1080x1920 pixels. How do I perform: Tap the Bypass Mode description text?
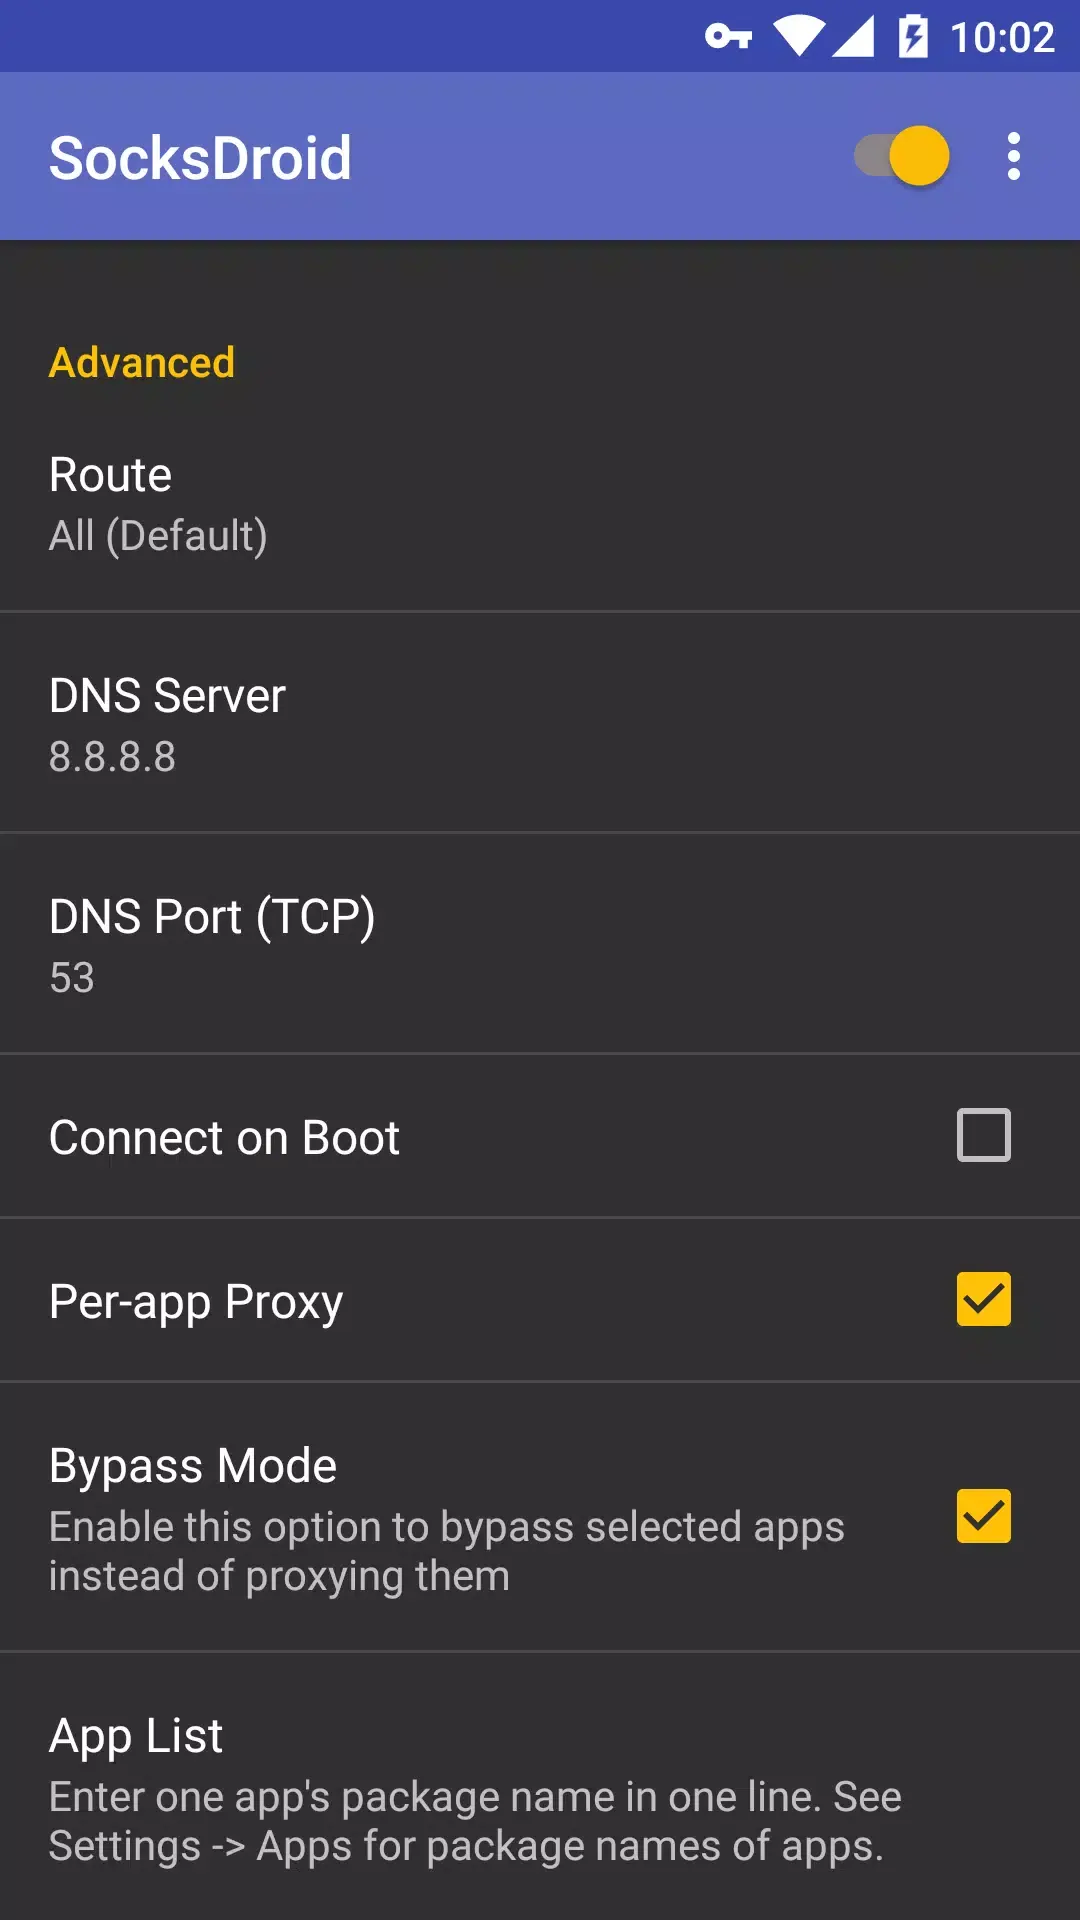(446, 1551)
